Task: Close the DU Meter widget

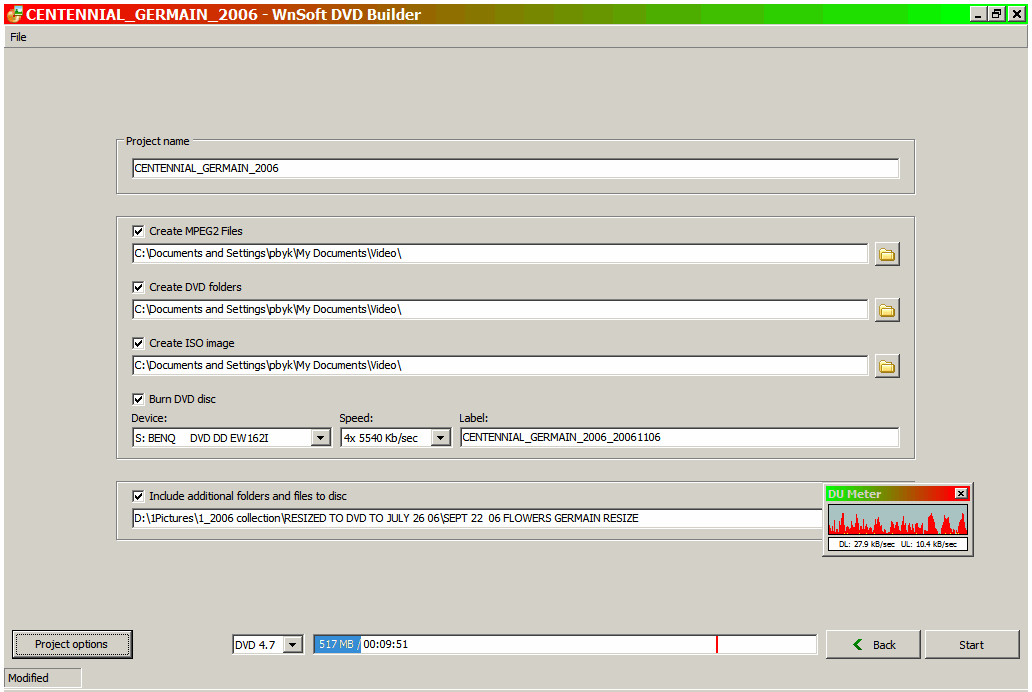Action: pos(961,493)
